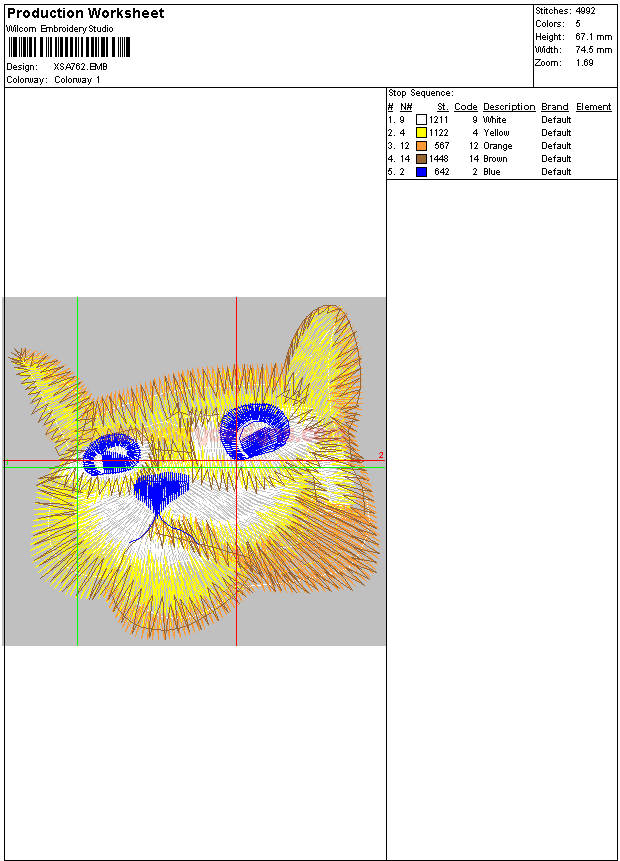The image size is (620, 861).
Task: Click the Height value 67.1 mm
Action: (x=594, y=37)
